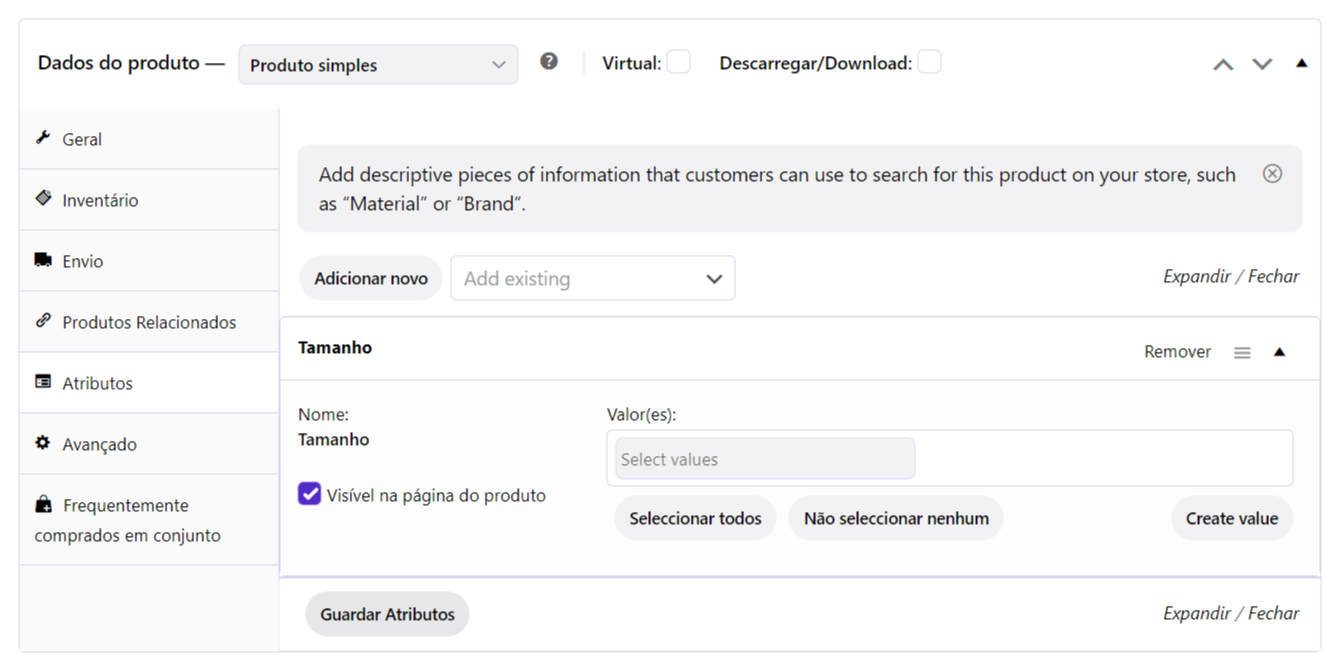Open the Produtos Relacionados tab
Viewport: 1339px width, 669px height.
(x=149, y=322)
